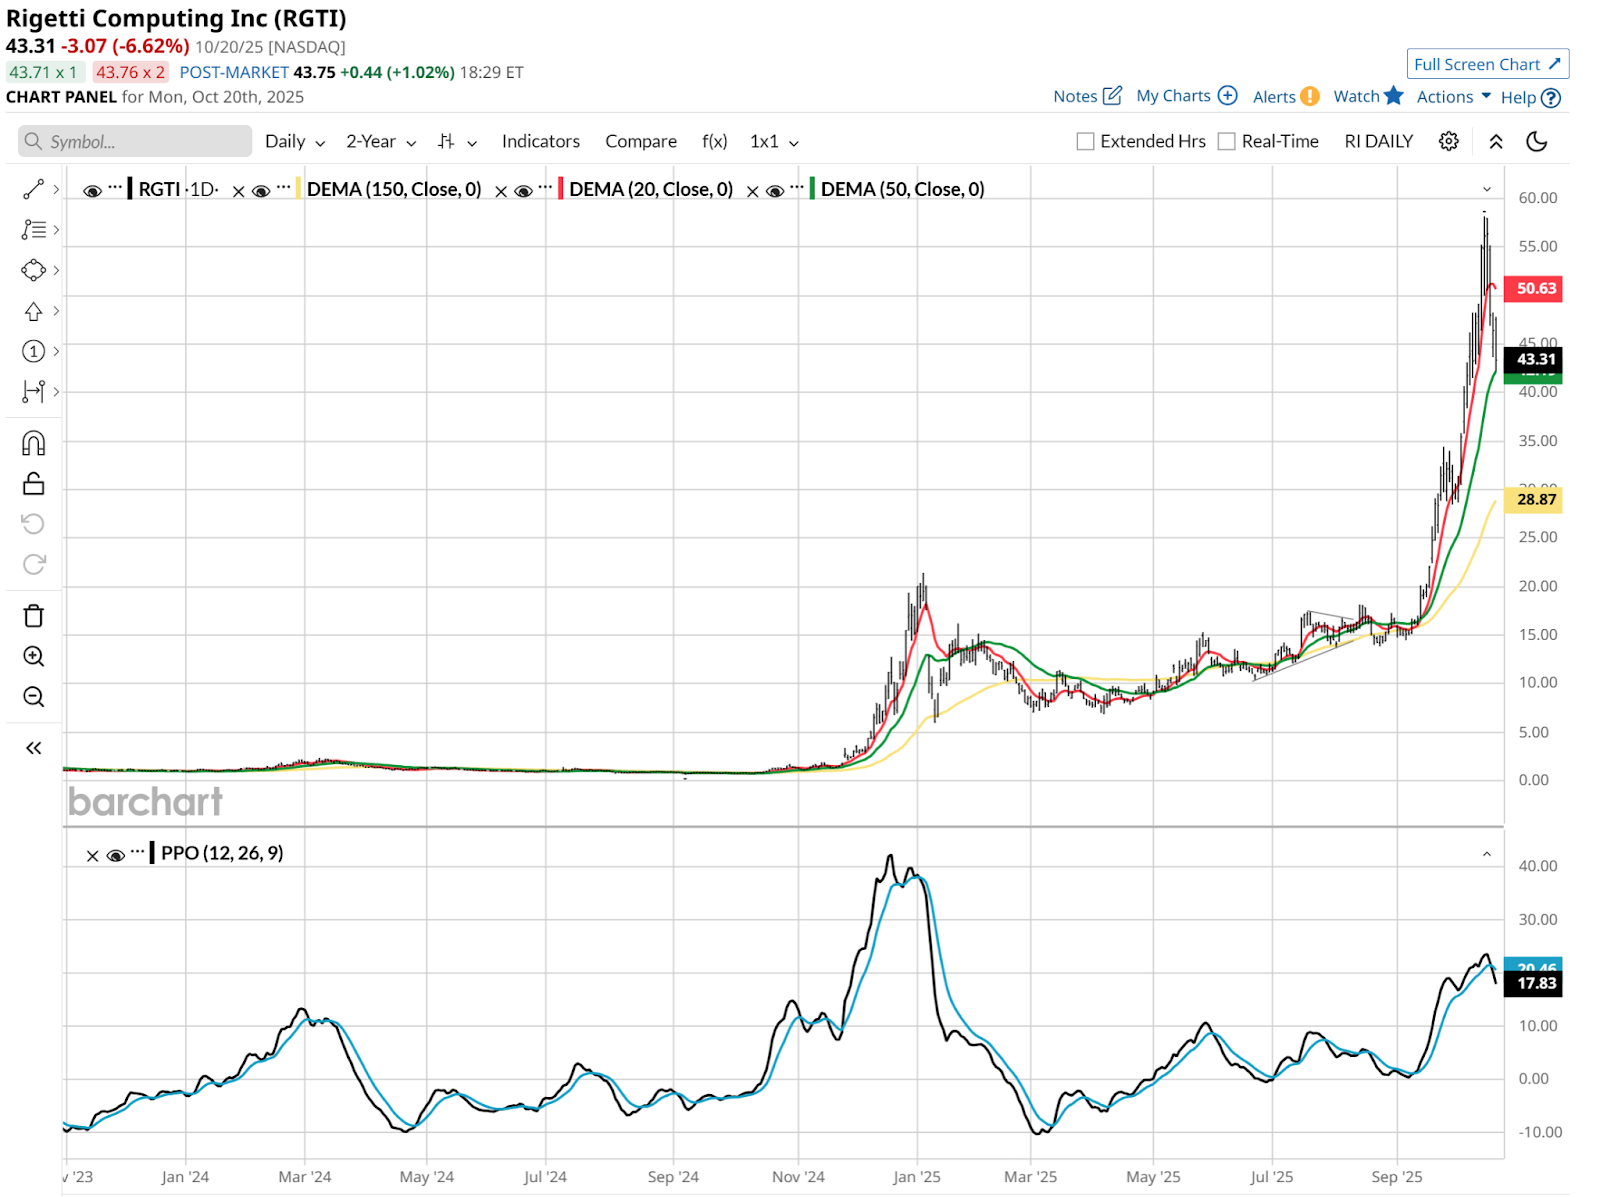Open the Compare menu
The height and width of the screenshot is (1197, 1600).
click(x=641, y=141)
